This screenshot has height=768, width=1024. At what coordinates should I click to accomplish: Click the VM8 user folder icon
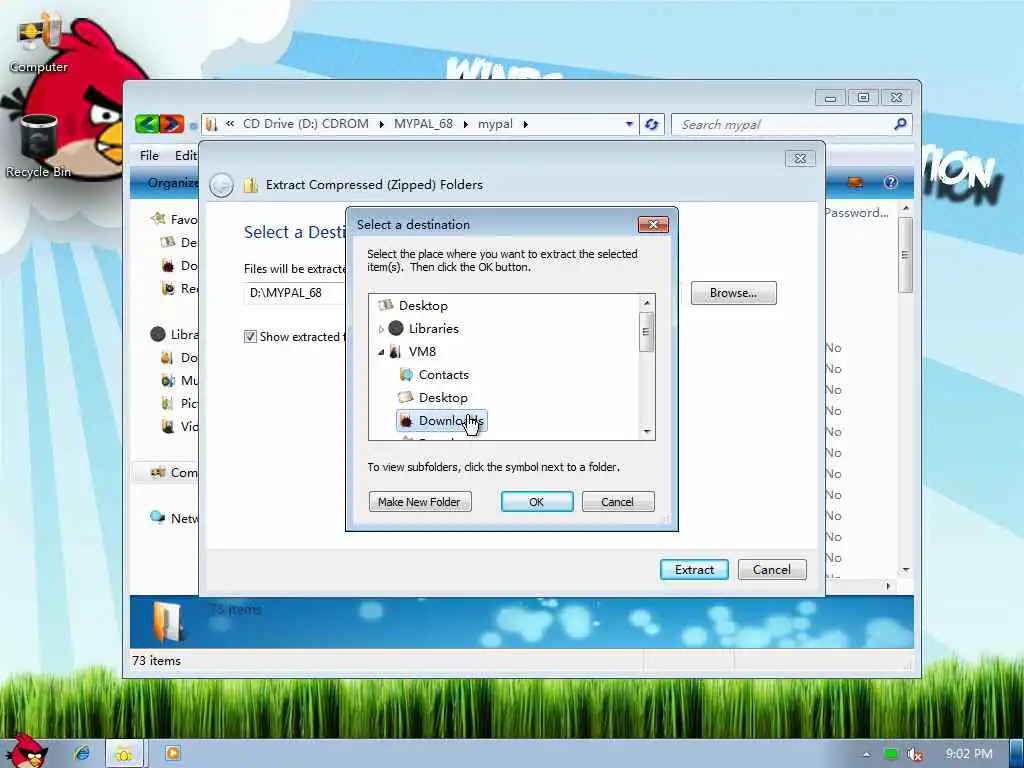pyautogui.click(x=394, y=351)
